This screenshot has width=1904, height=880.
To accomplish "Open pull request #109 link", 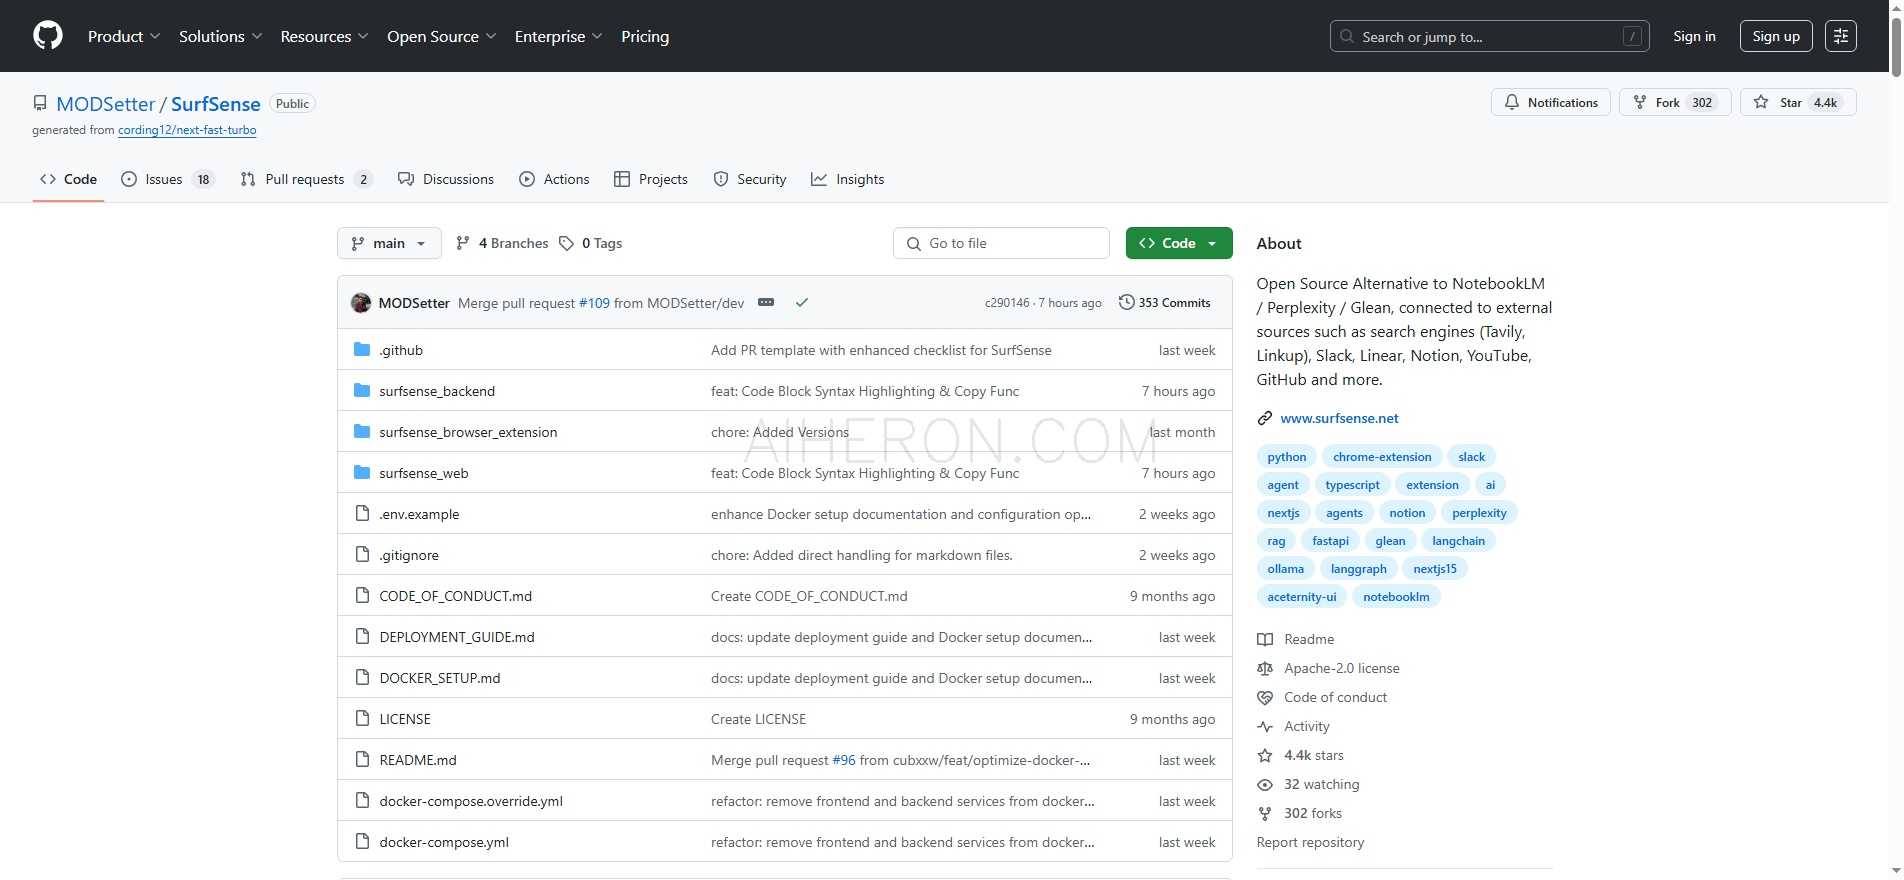I will [594, 303].
